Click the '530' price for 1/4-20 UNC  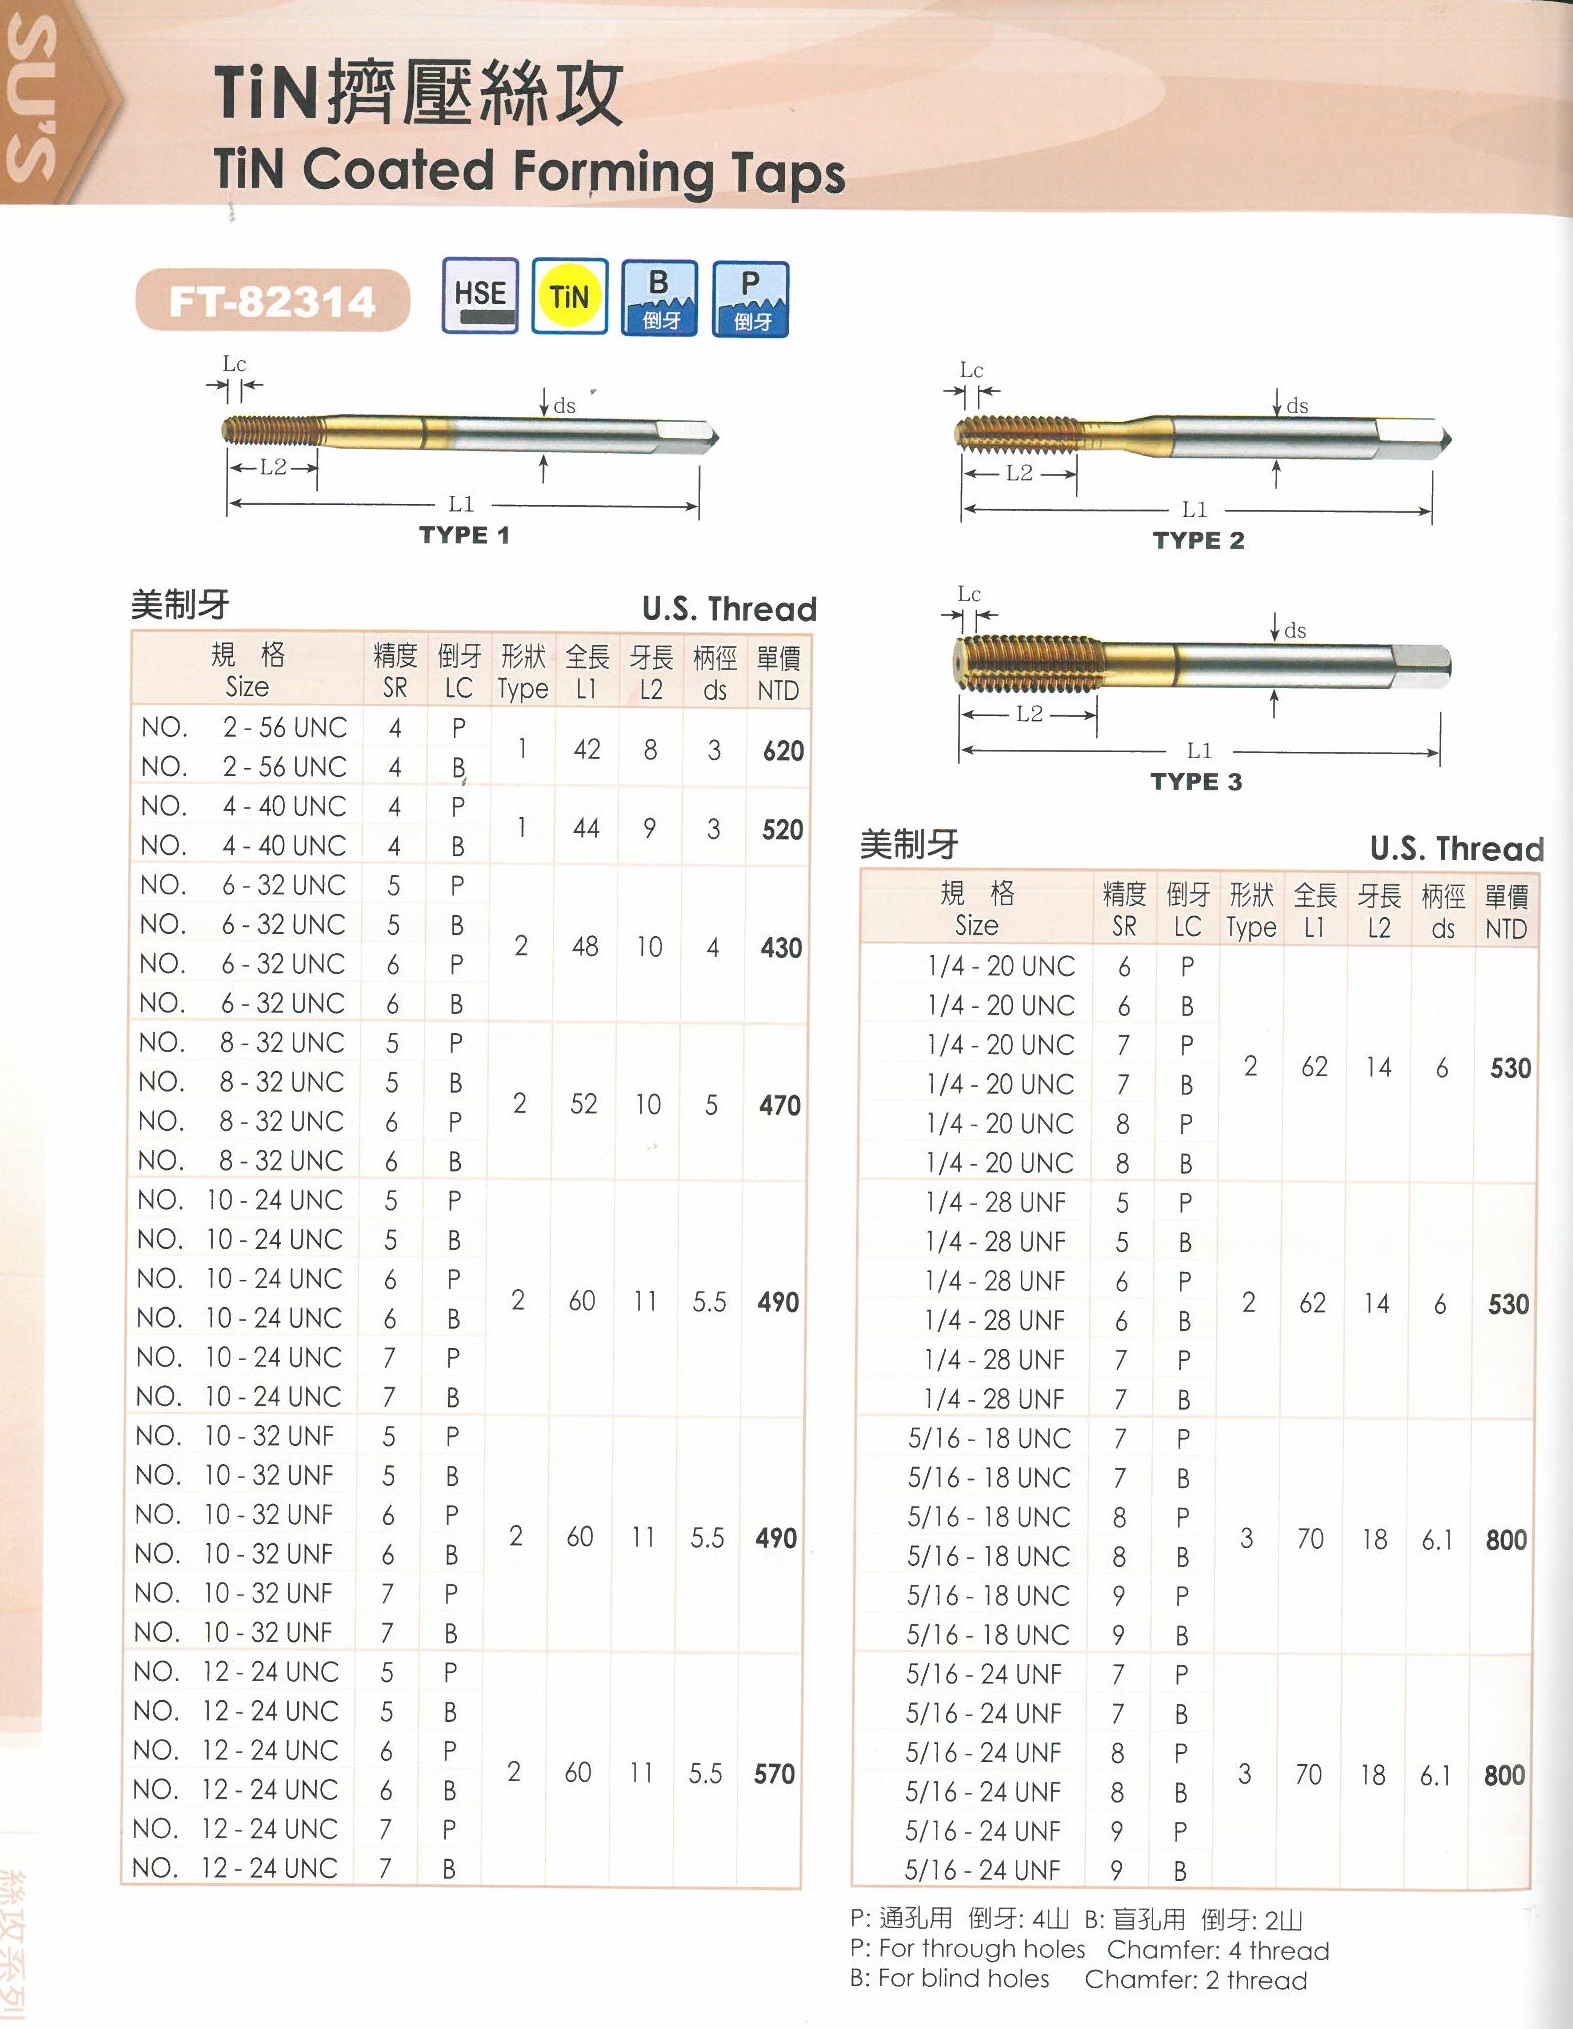pyautogui.click(x=1510, y=1068)
